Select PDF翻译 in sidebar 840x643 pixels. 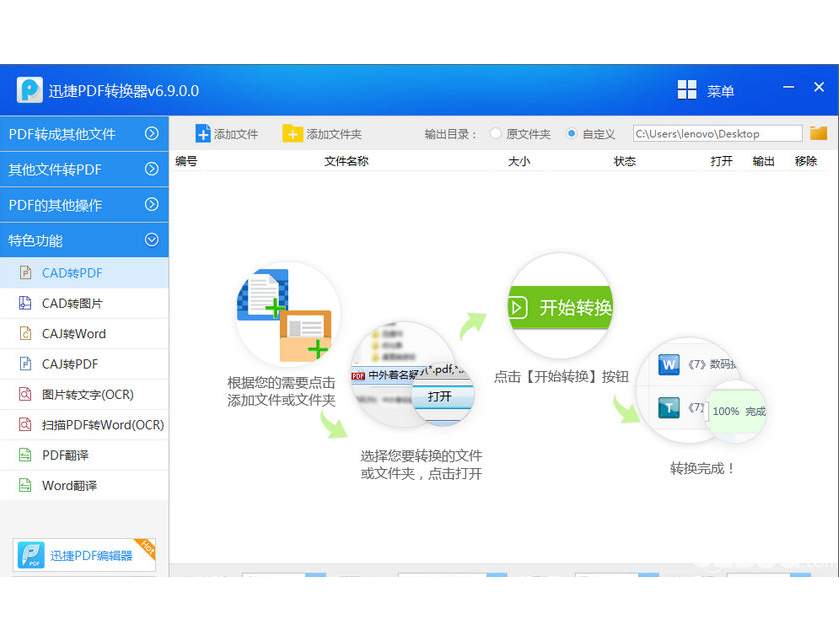click(x=84, y=455)
